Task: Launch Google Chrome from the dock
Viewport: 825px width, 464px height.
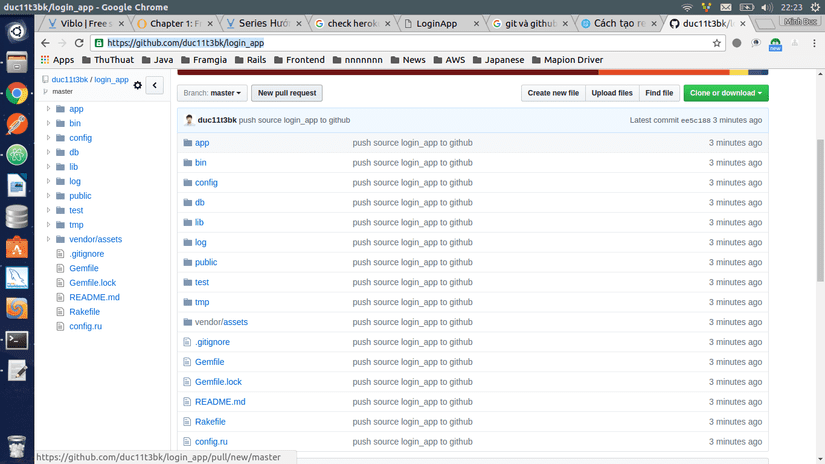Action: pos(17,94)
